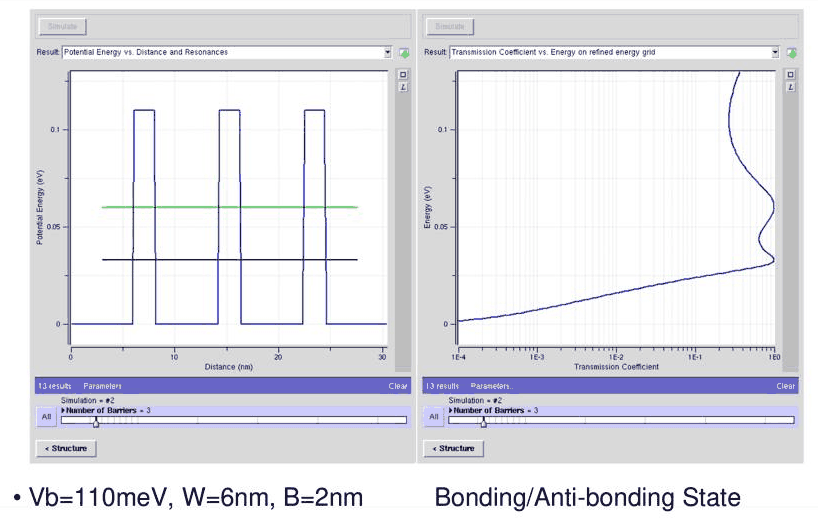Viewport: 818px width, 526px height.
Task: Click dark lower resonance line in potential plot
Action: [x=230, y=259]
